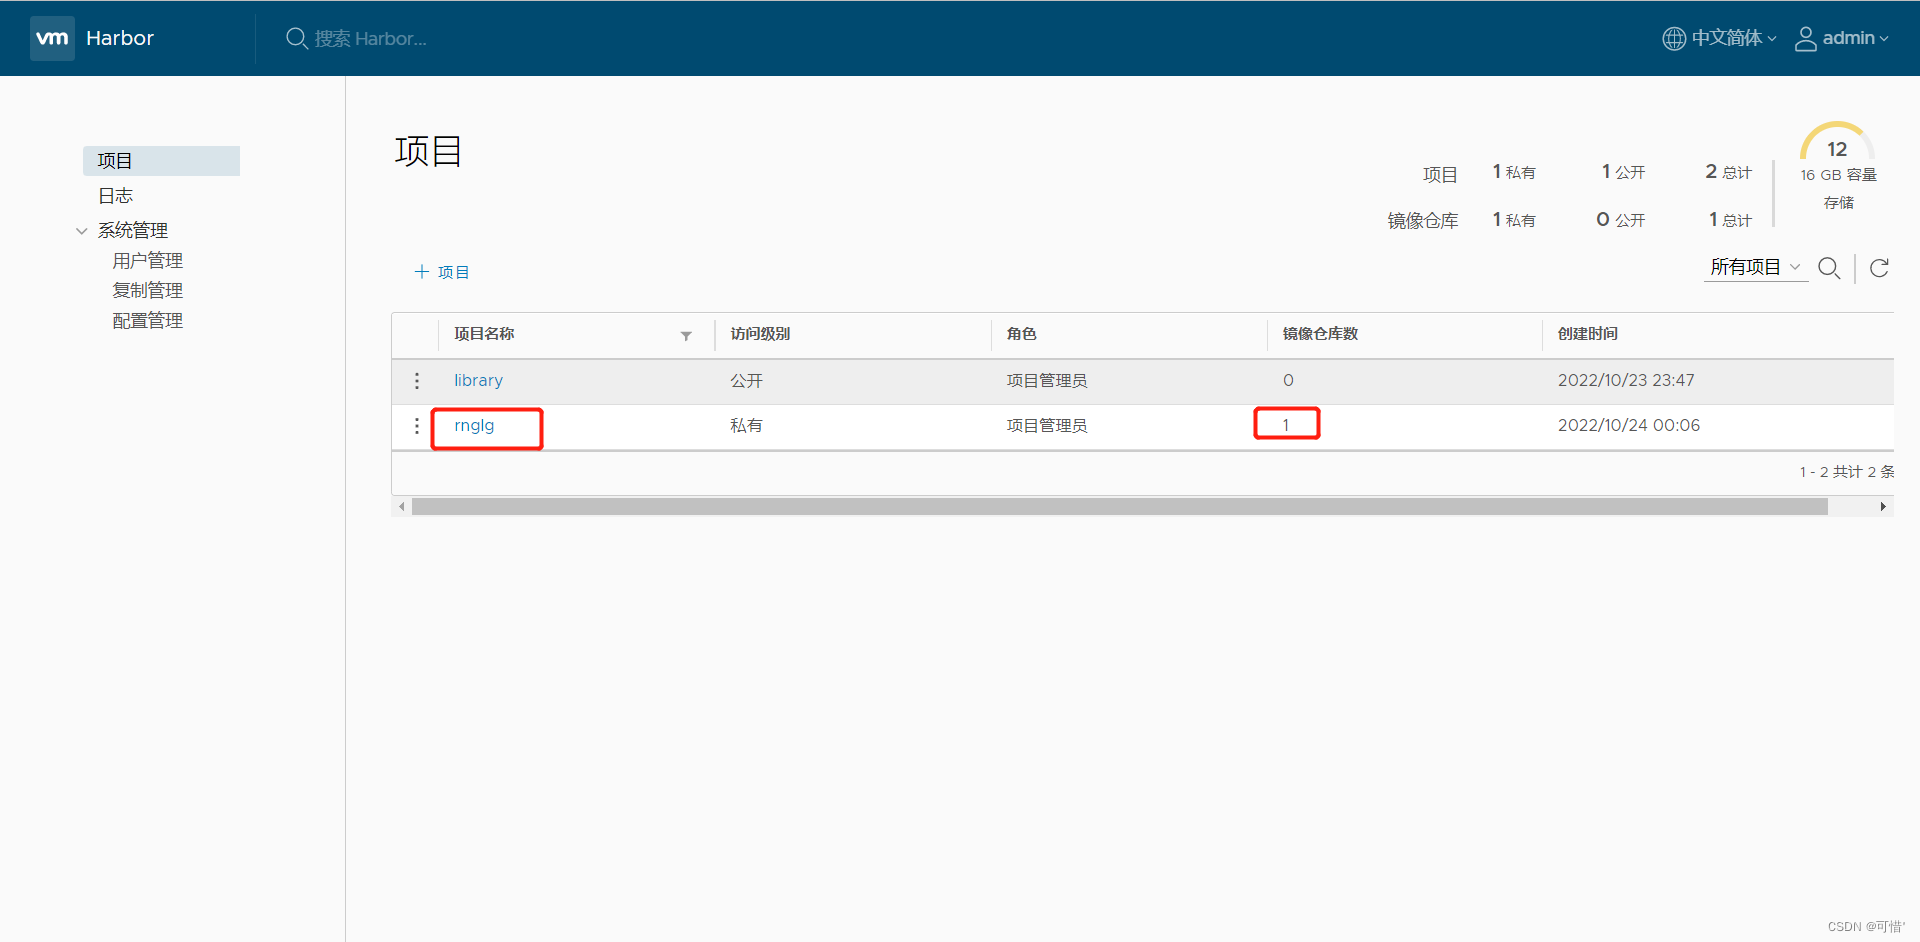Click the search magnifier in header
The image size is (1920, 942).
click(x=296, y=38)
